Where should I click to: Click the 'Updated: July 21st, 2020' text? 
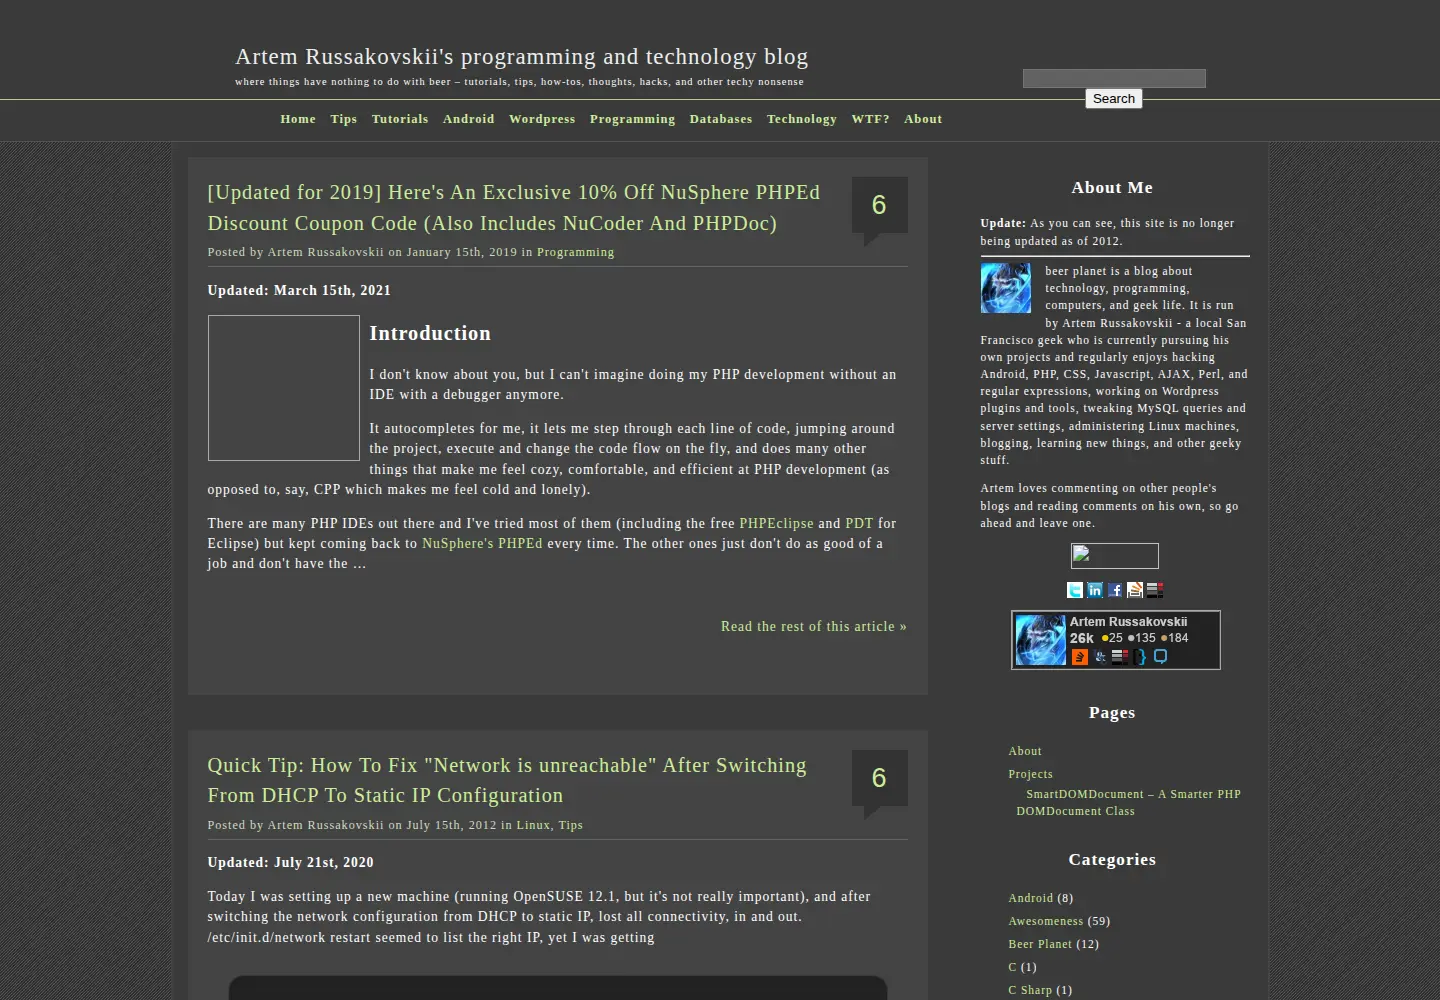pos(290,862)
